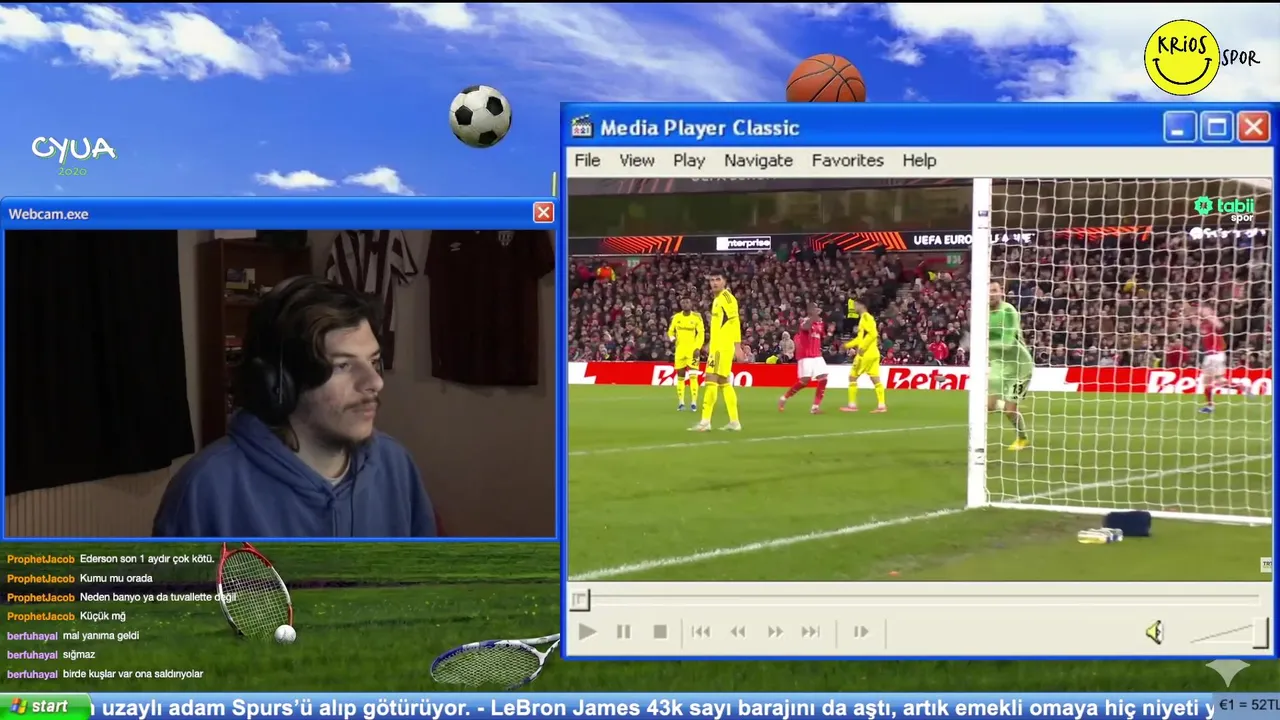Close the Media Player Classic window
Image resolution: width=1280 pixels, height=720 pixels.
point(1254,127)
